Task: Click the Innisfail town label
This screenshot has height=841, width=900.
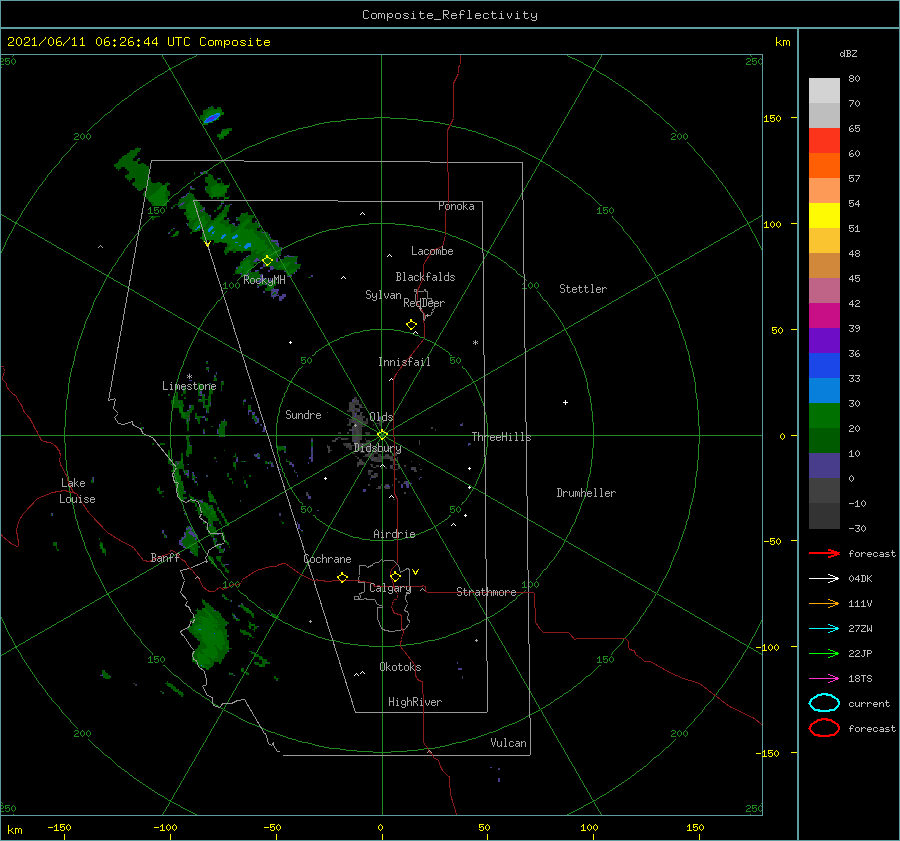Action: (404, 362)
